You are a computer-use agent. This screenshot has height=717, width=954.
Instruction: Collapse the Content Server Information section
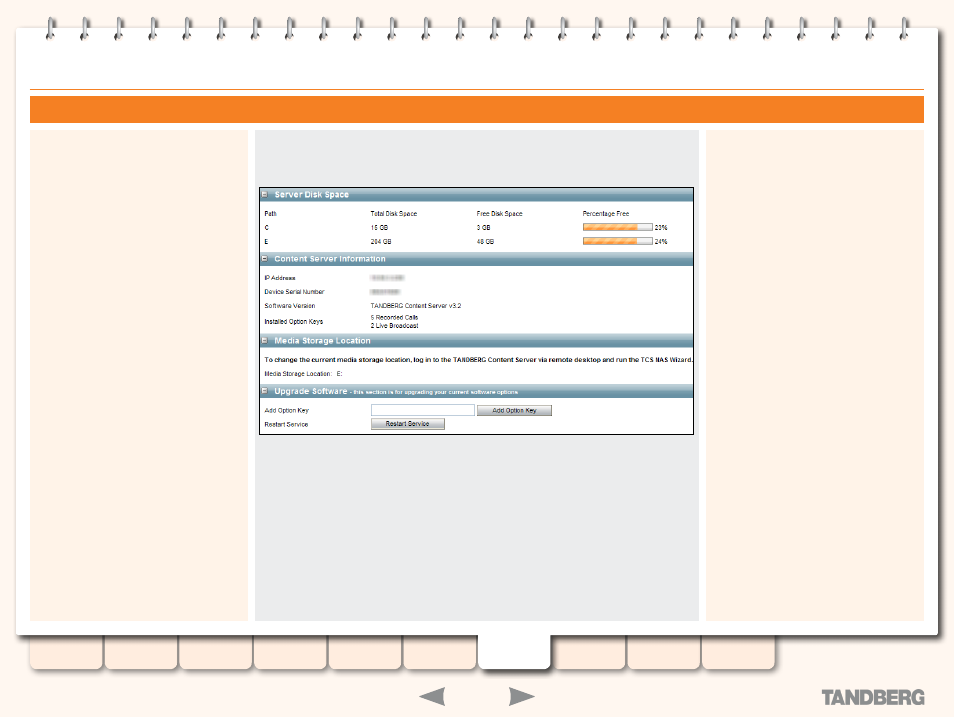265,259
